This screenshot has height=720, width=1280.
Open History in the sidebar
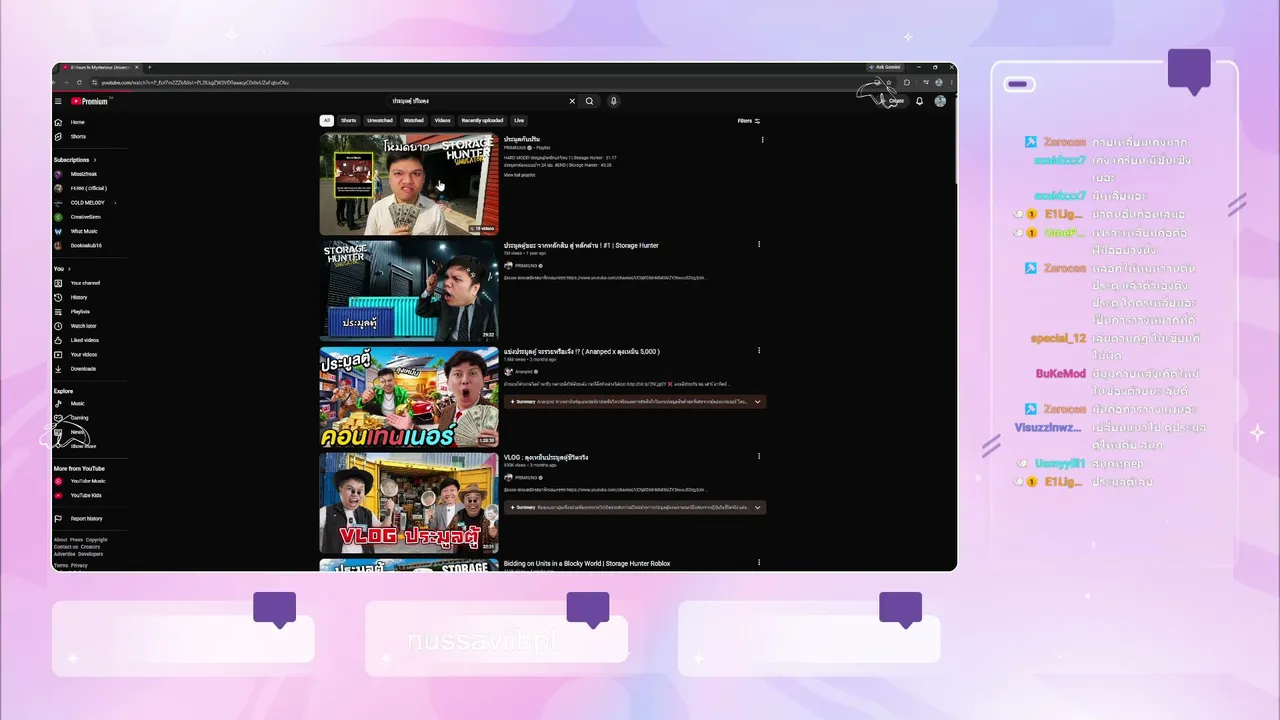click(78, 297)
